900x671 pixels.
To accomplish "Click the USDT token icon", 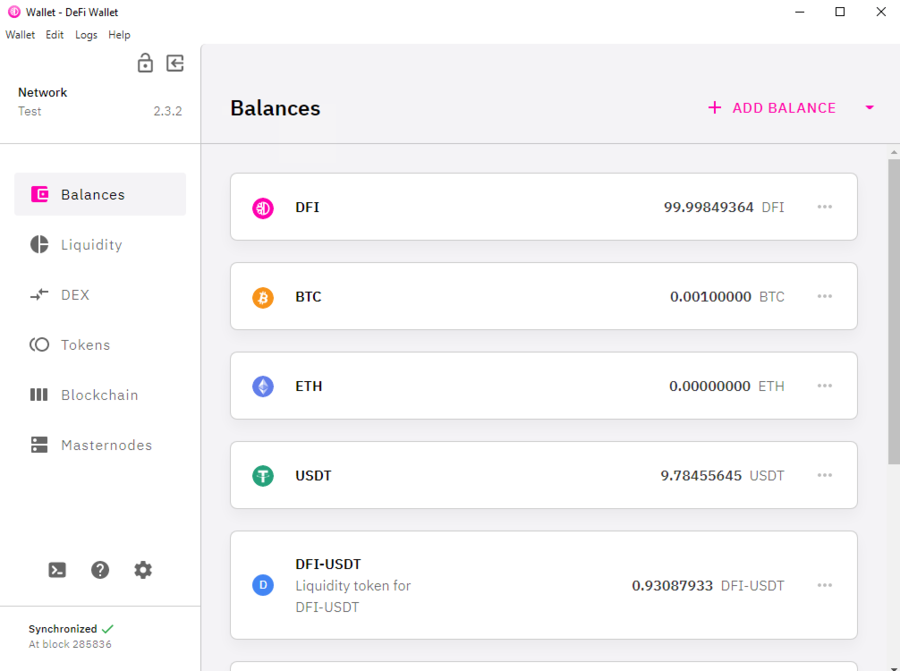I will pyautogui.click(x=263, y=475).
